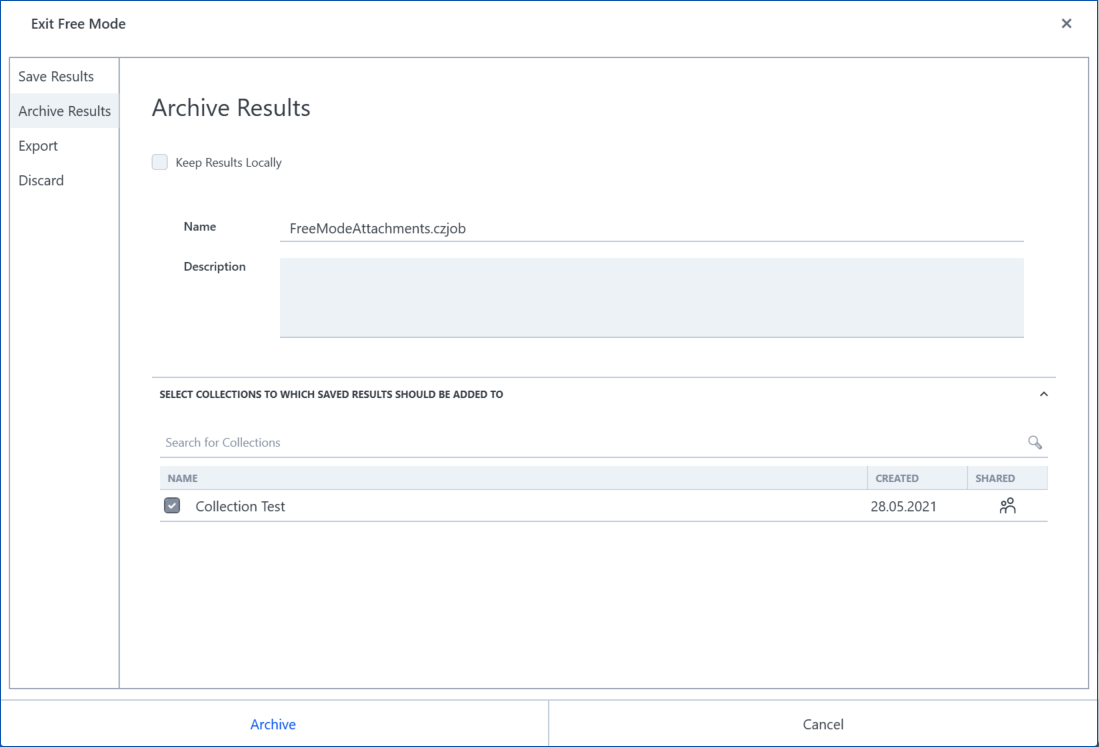Click the Name input field

[650, 228]
